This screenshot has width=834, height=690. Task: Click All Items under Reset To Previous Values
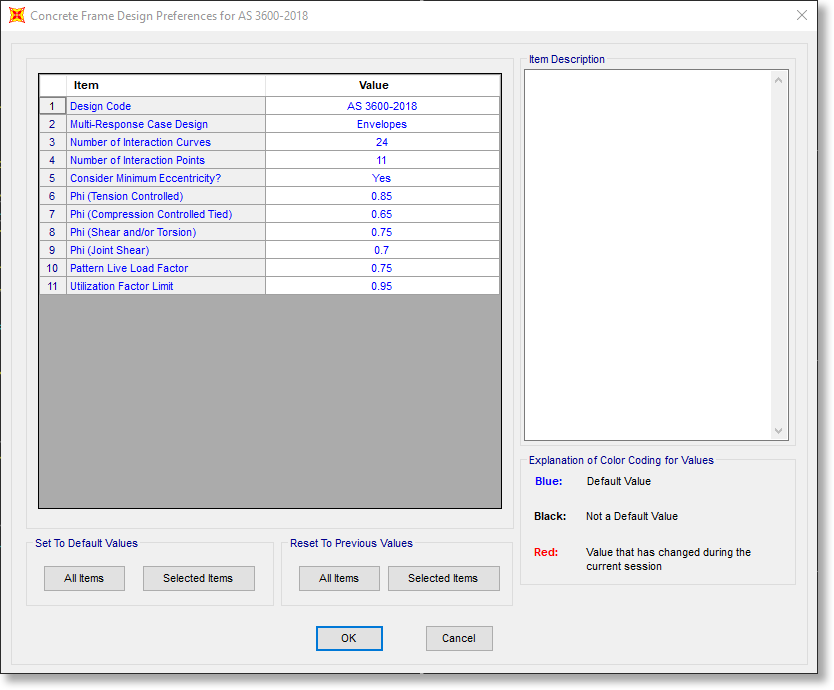pyautogui.click(x=339, y=578)
